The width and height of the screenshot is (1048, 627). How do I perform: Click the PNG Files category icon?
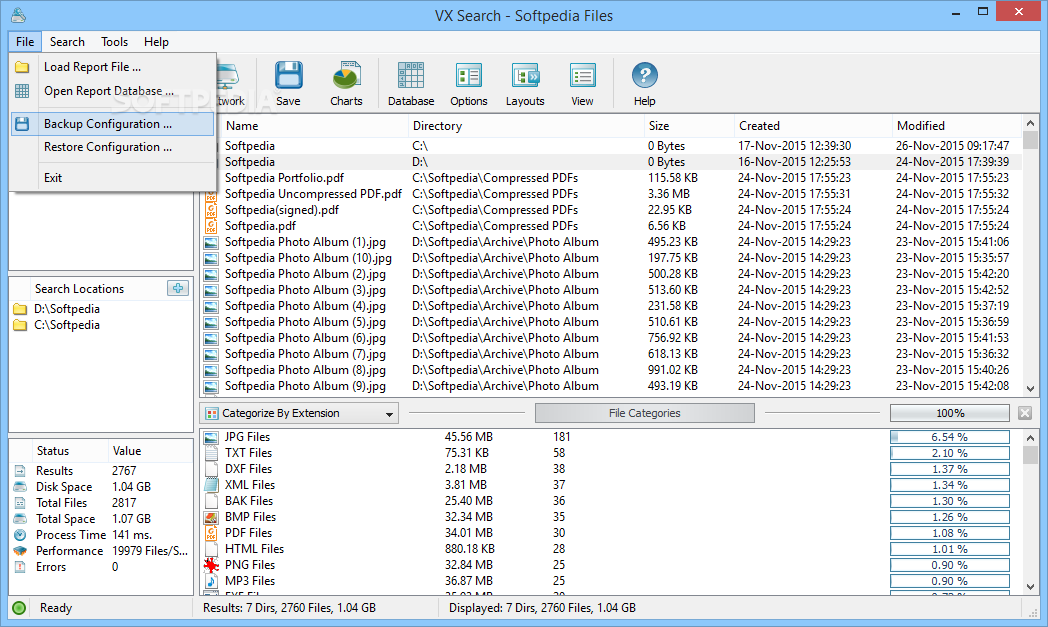click(x=211, y=566)
